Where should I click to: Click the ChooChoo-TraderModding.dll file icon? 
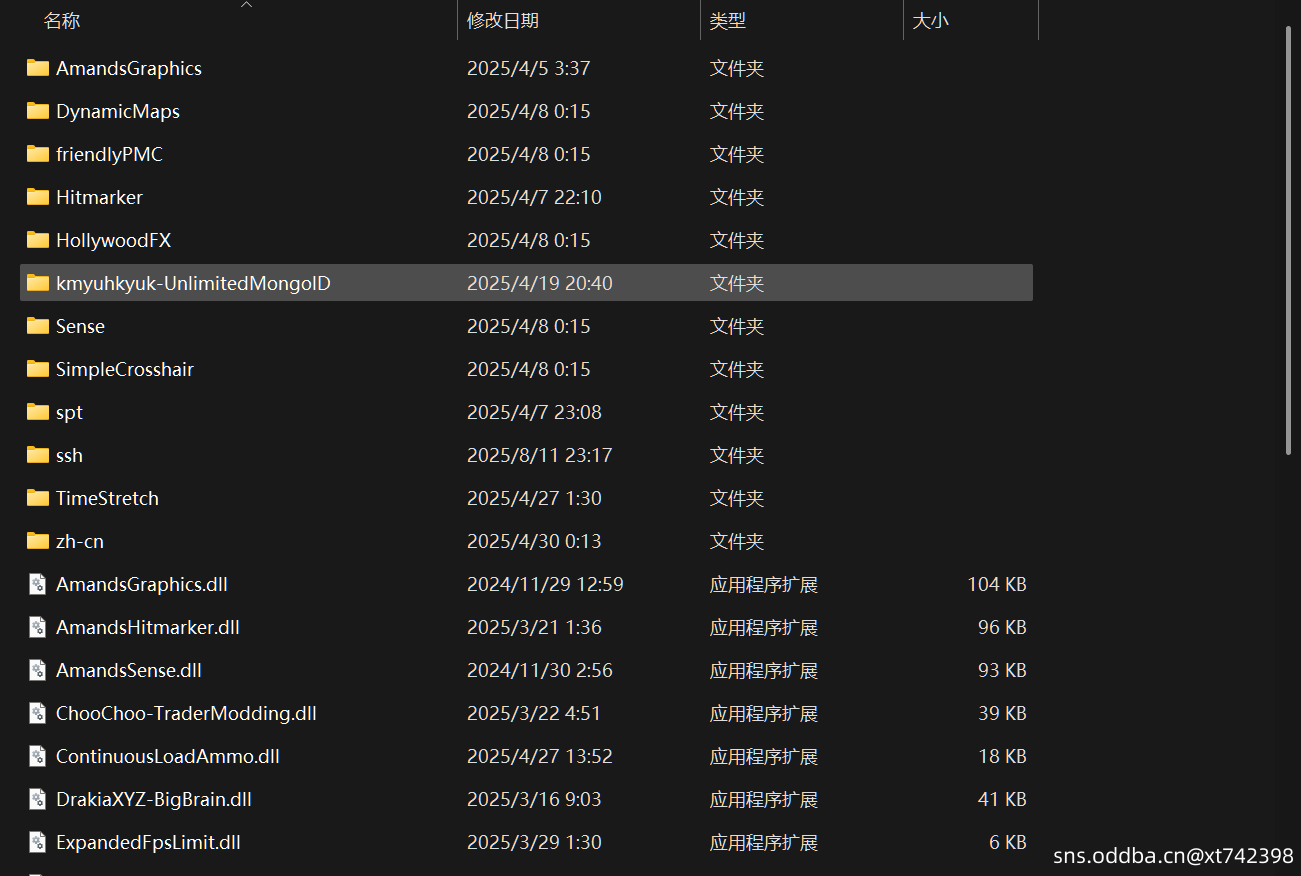[x=38, y=713]
